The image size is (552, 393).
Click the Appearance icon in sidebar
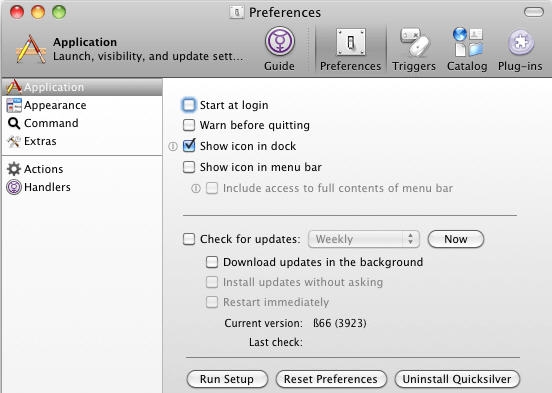(14, 105)
